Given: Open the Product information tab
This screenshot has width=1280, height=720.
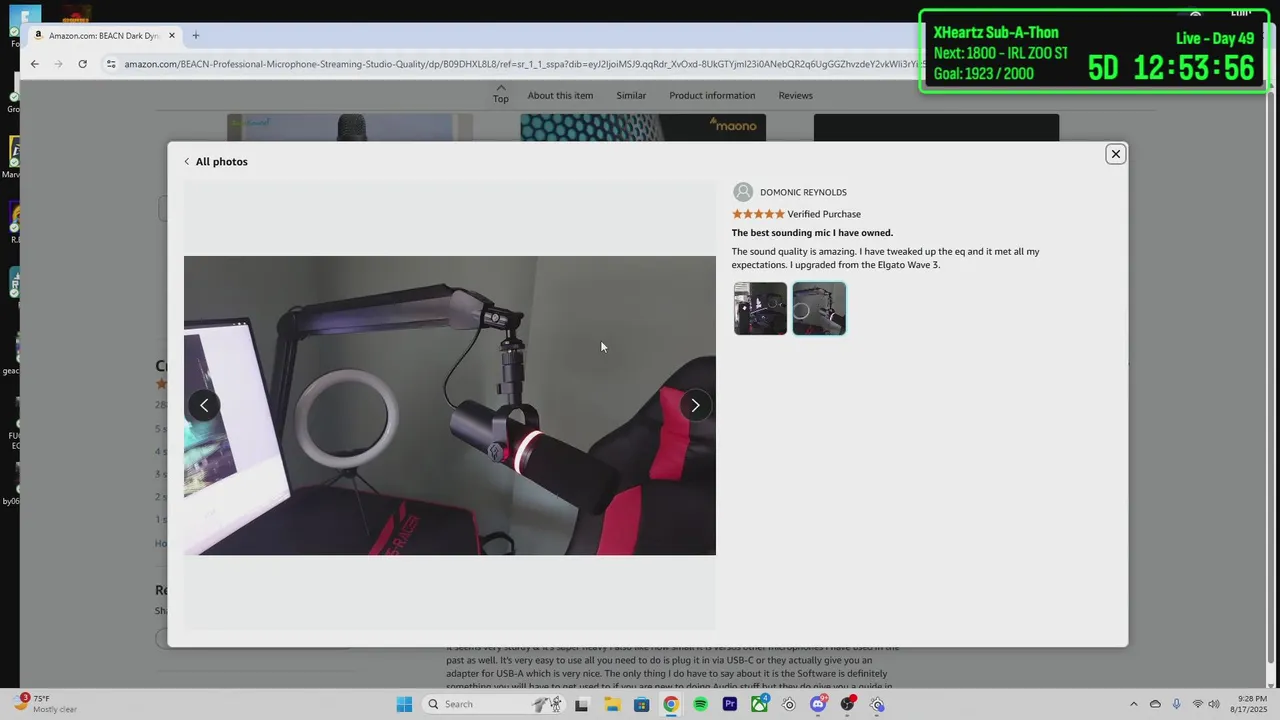Looking at the screenshot, I should [712, 95].
